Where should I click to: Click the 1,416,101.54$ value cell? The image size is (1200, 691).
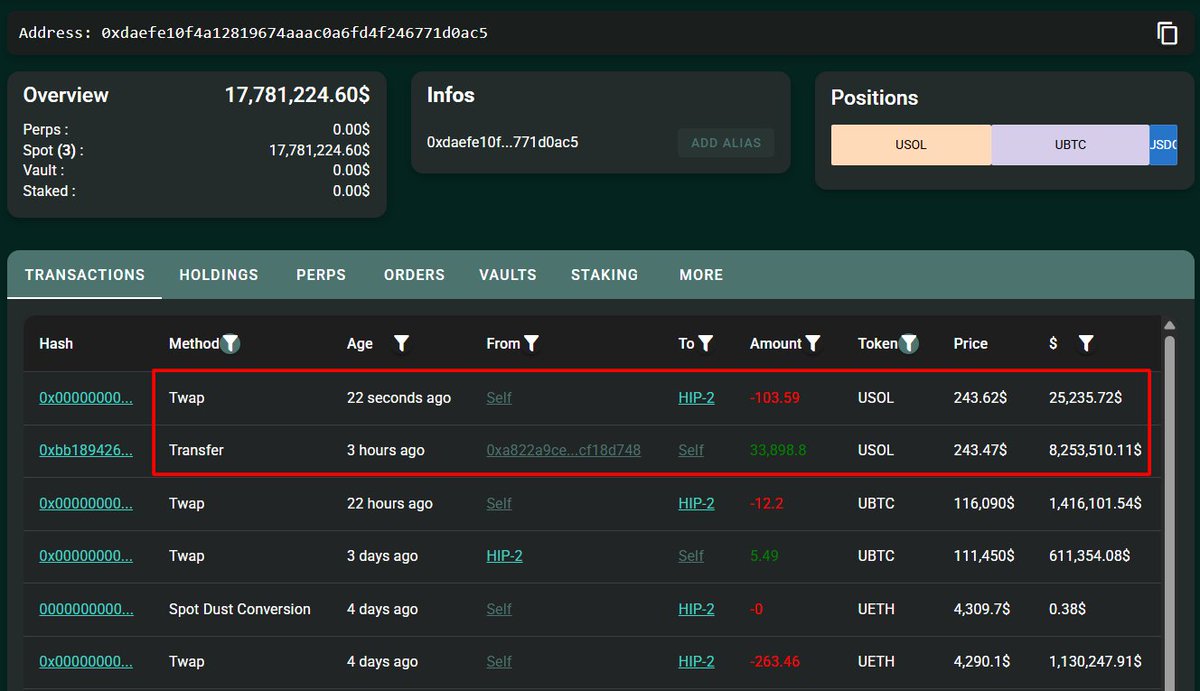1095,503
